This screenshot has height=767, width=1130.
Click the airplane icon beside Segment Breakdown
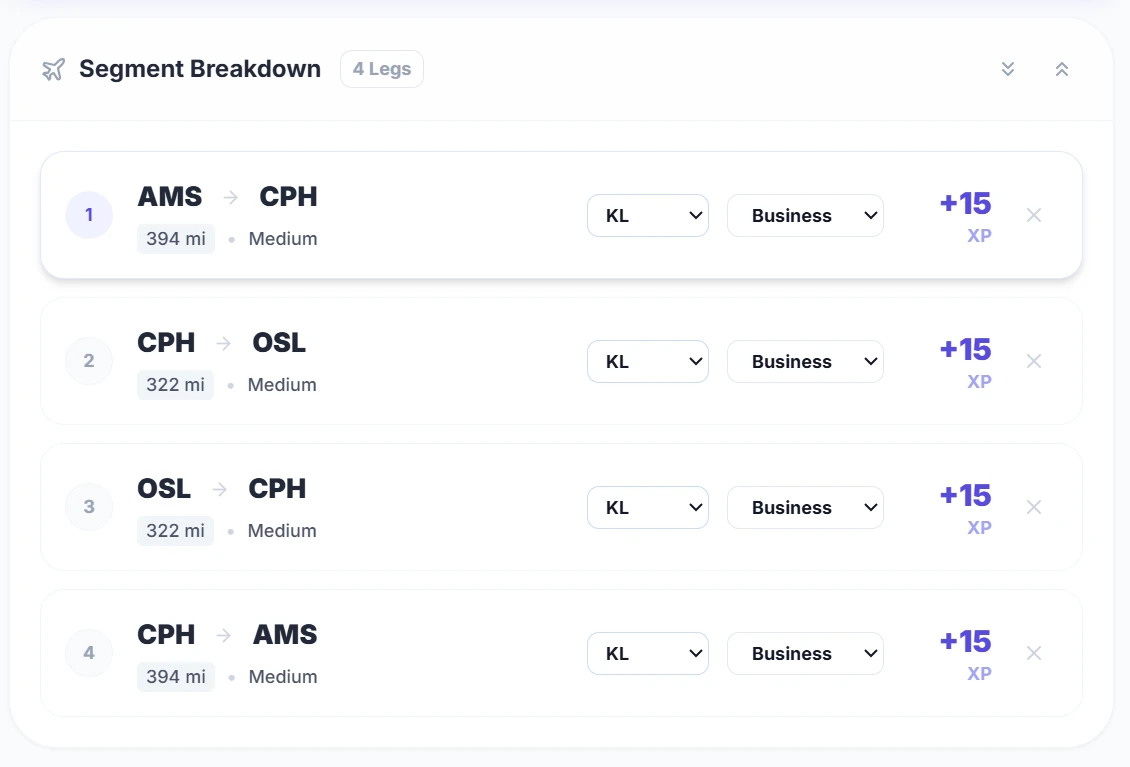pos(53,69)
